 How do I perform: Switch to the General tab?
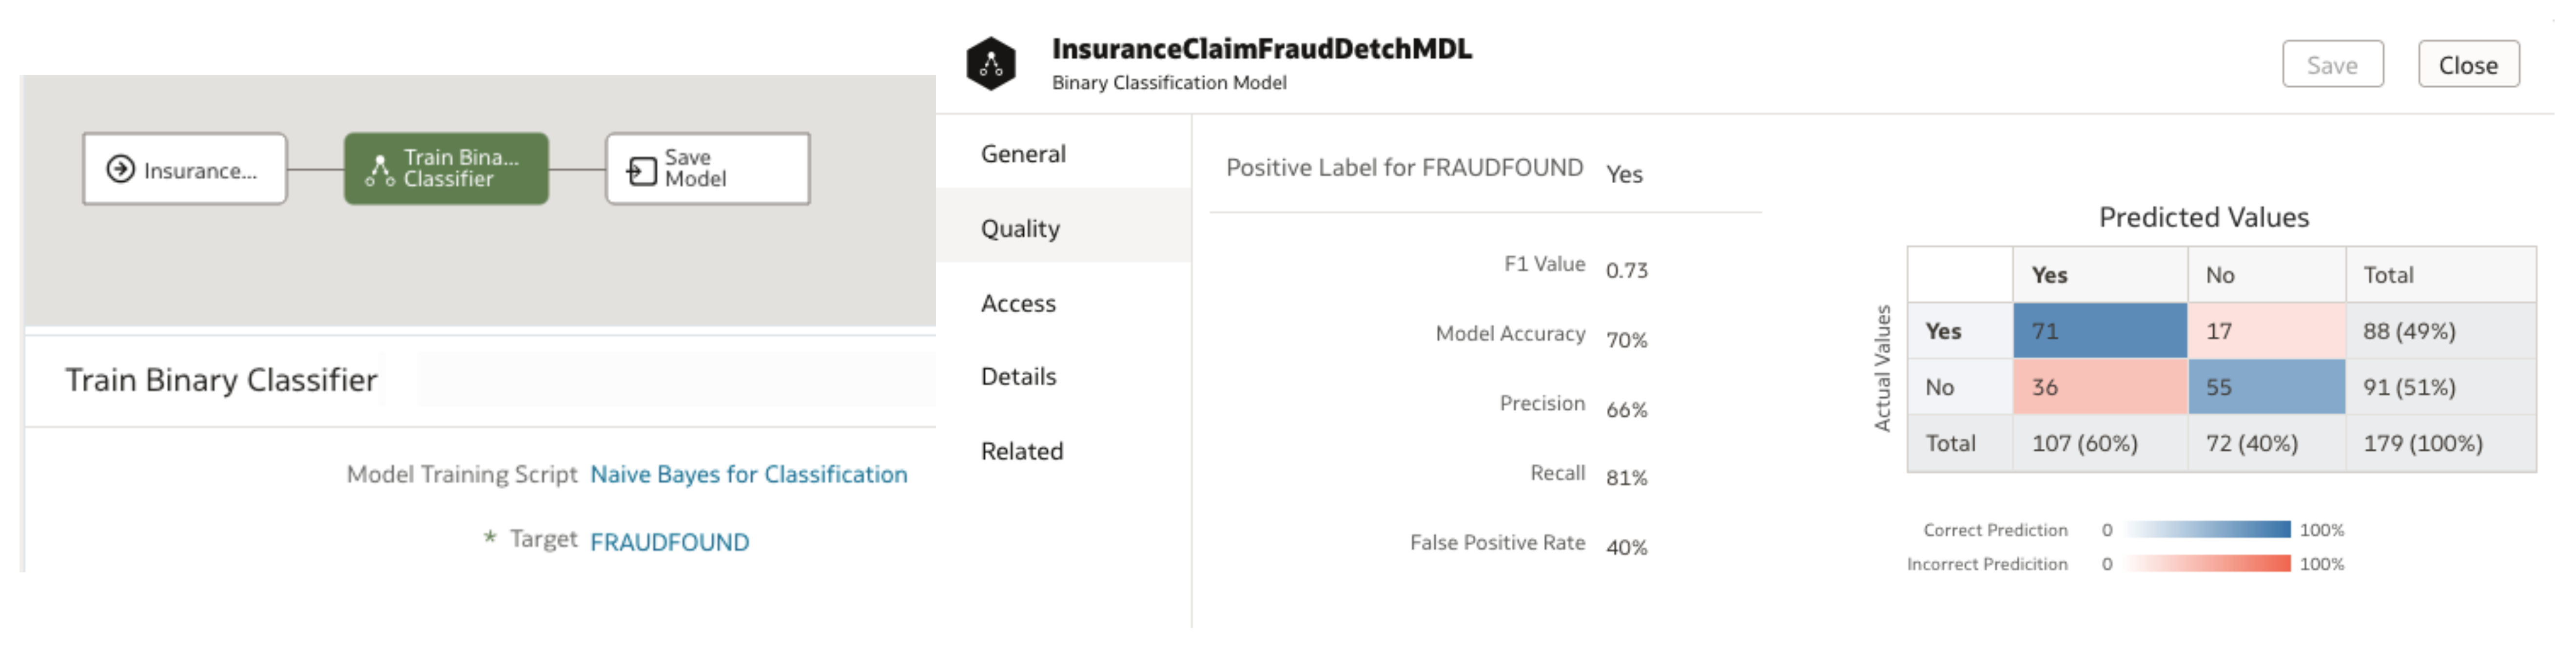(1022, 153)
